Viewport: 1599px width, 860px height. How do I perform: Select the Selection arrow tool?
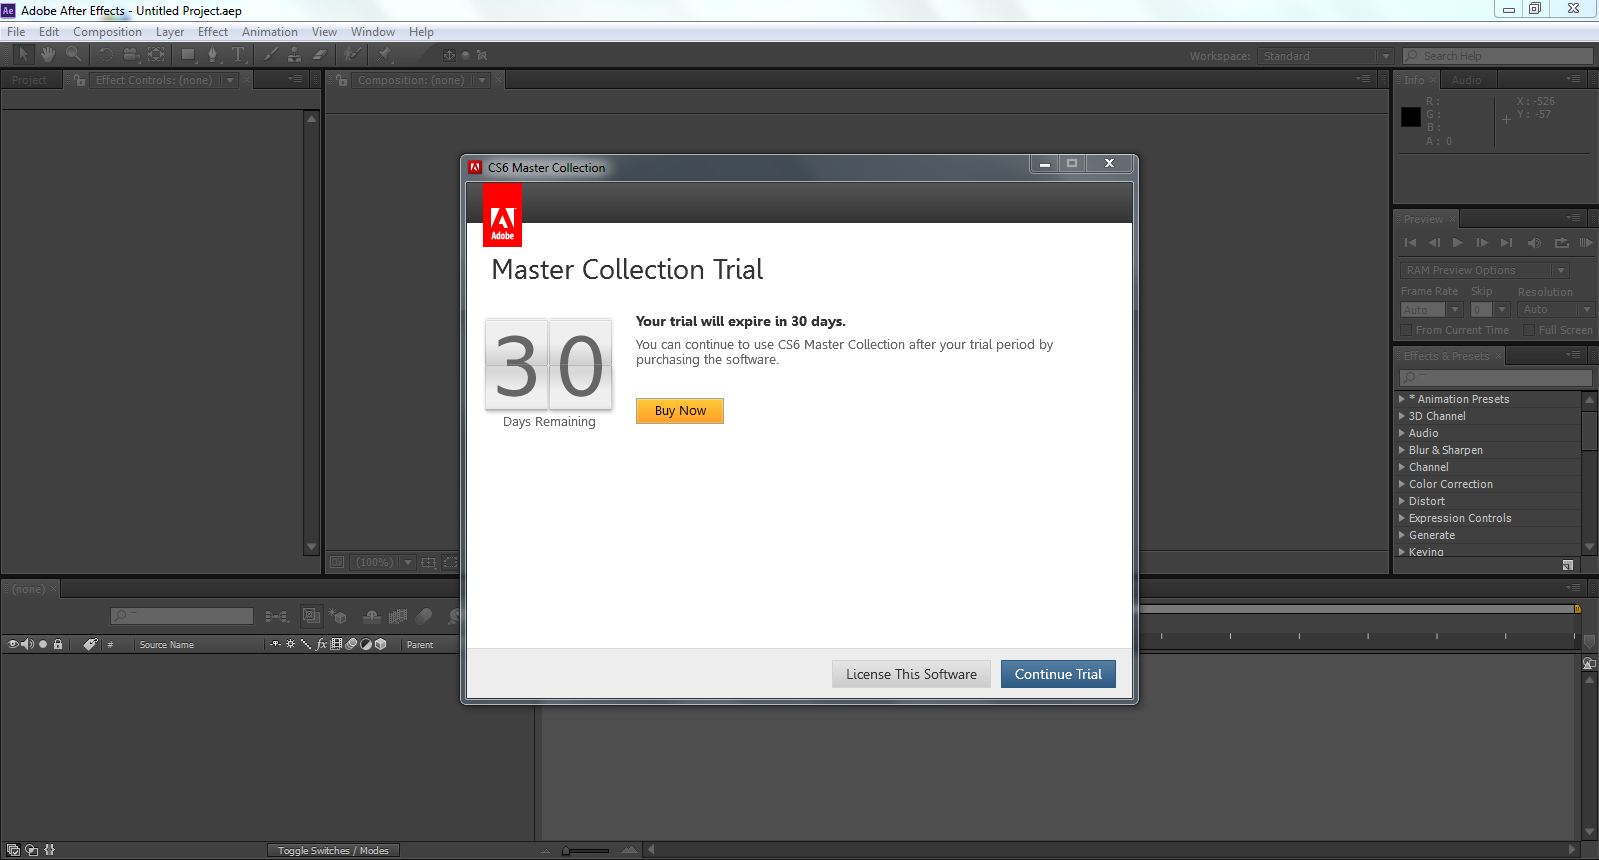pyautogui.click(x=23, y=55)
